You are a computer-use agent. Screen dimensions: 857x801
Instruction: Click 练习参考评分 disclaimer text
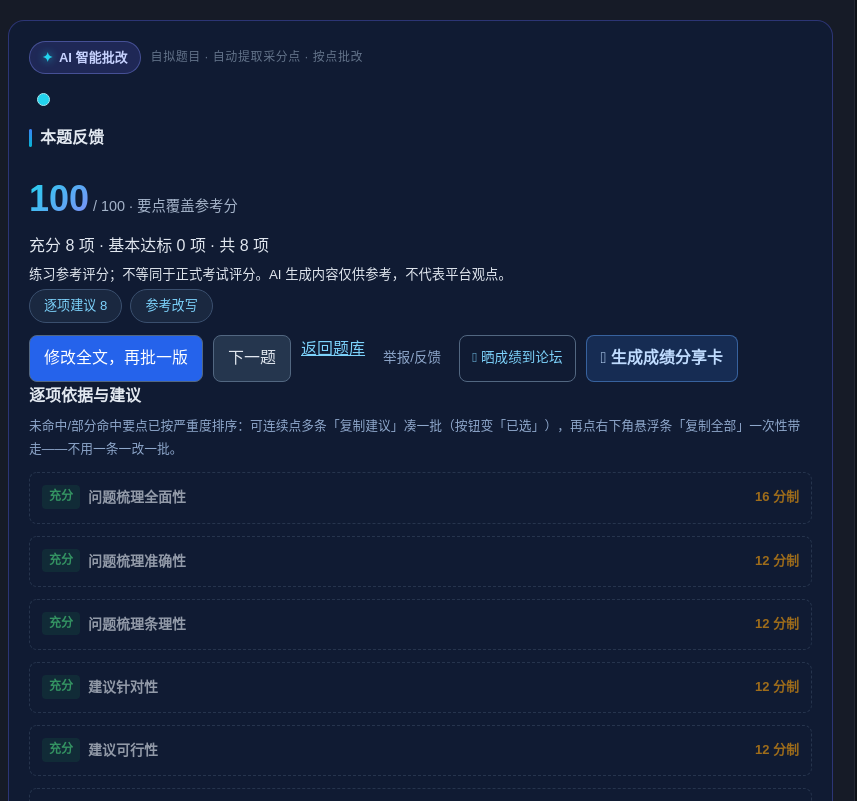click(268, 274)
